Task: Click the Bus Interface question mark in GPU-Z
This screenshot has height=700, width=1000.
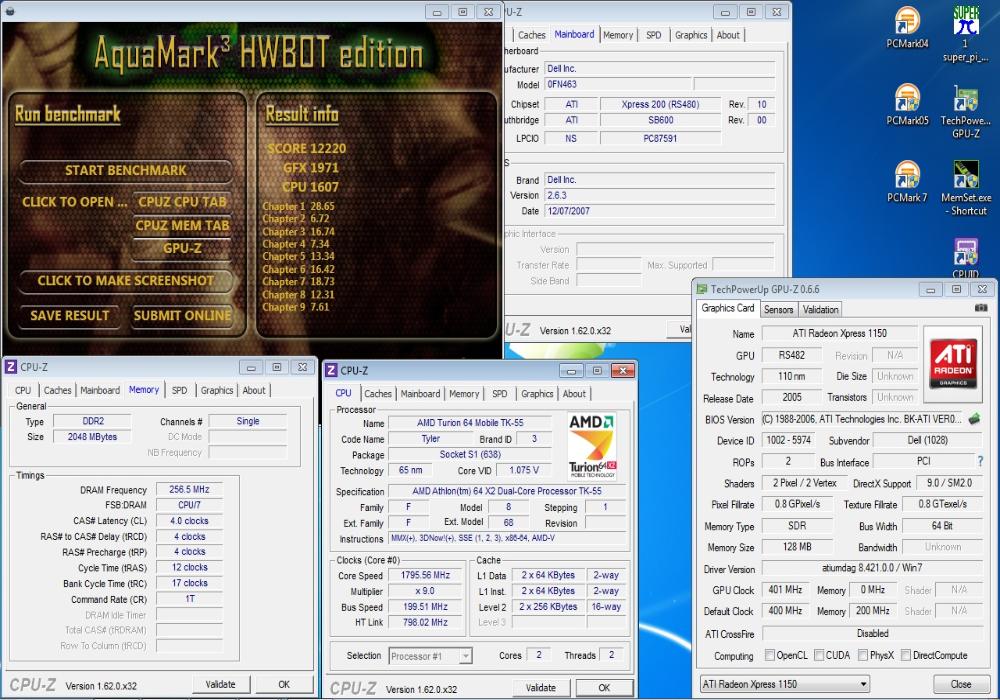Action: pyautogui.click(x=980, y=461)
